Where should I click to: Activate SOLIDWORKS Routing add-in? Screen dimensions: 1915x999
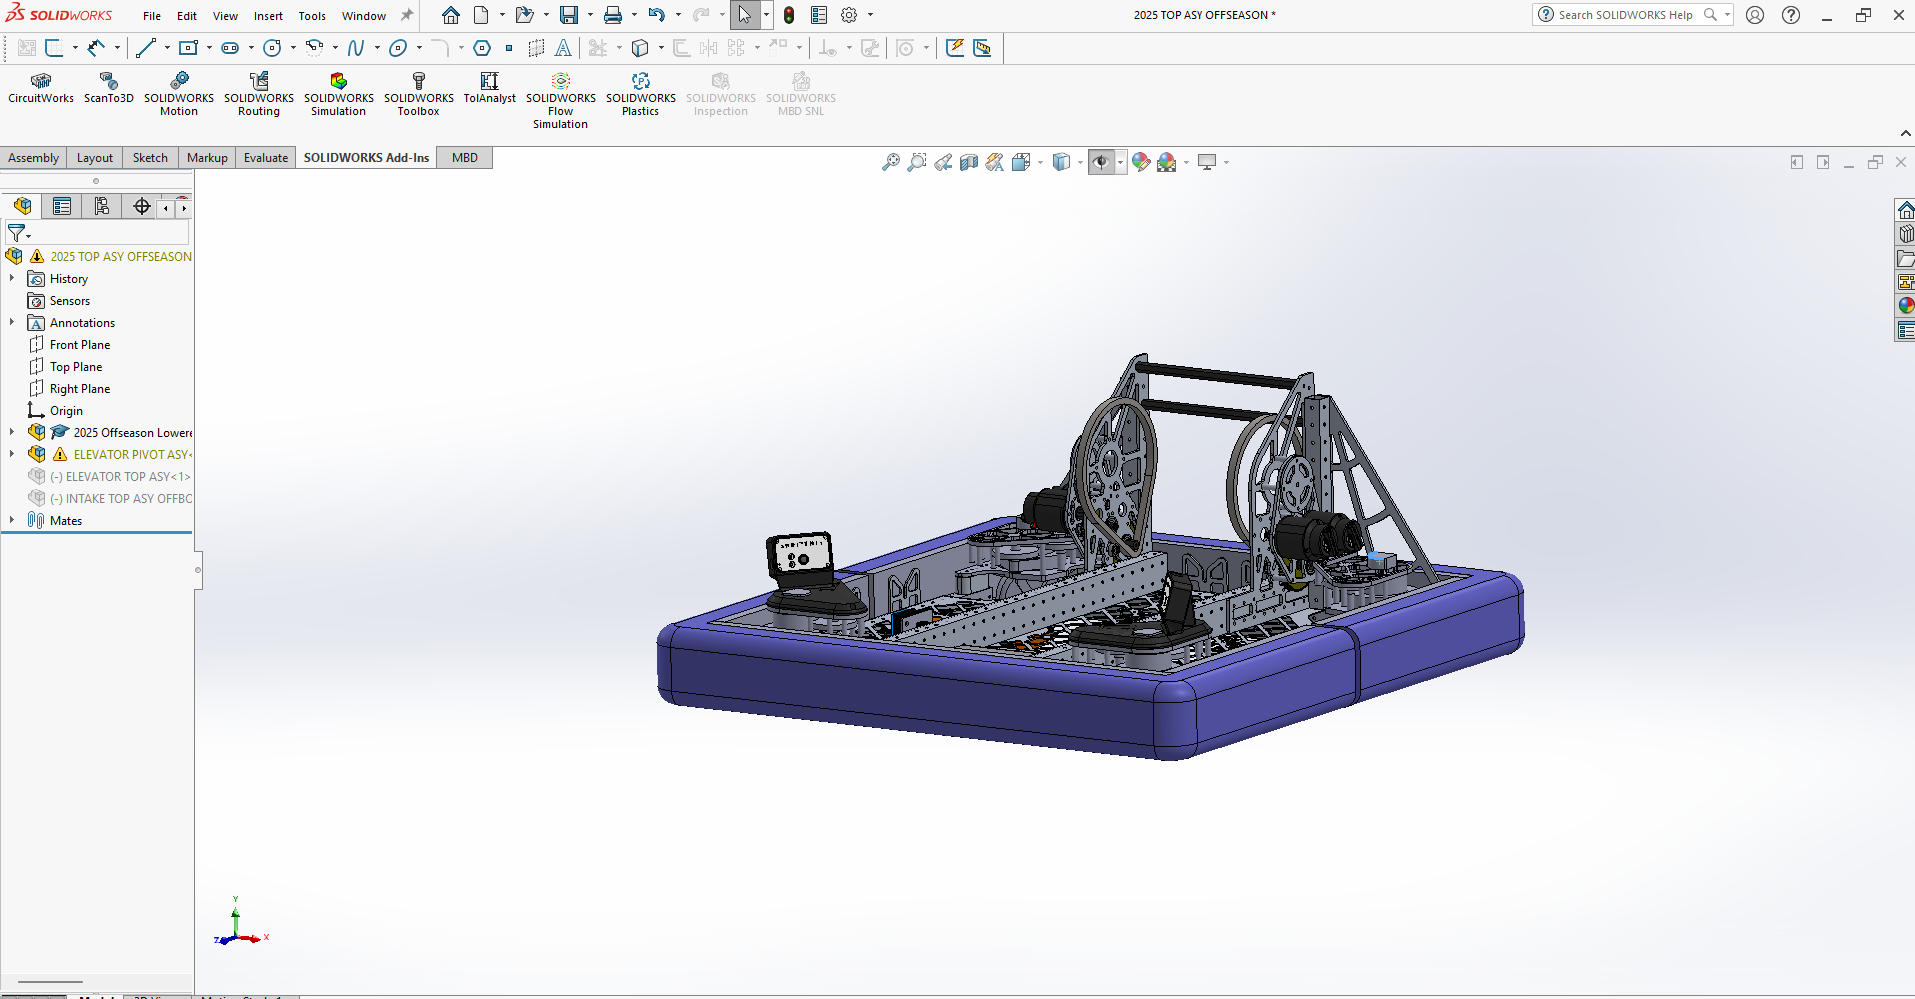tap(259, 94)
